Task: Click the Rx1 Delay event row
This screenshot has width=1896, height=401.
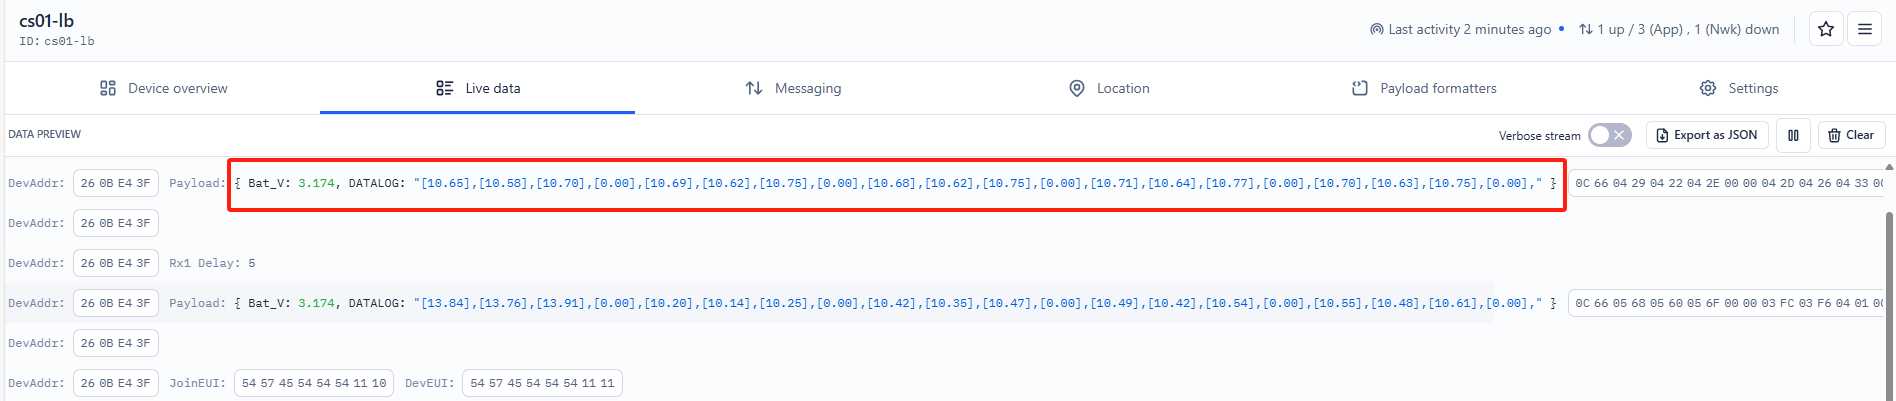Action: (748, 263)
